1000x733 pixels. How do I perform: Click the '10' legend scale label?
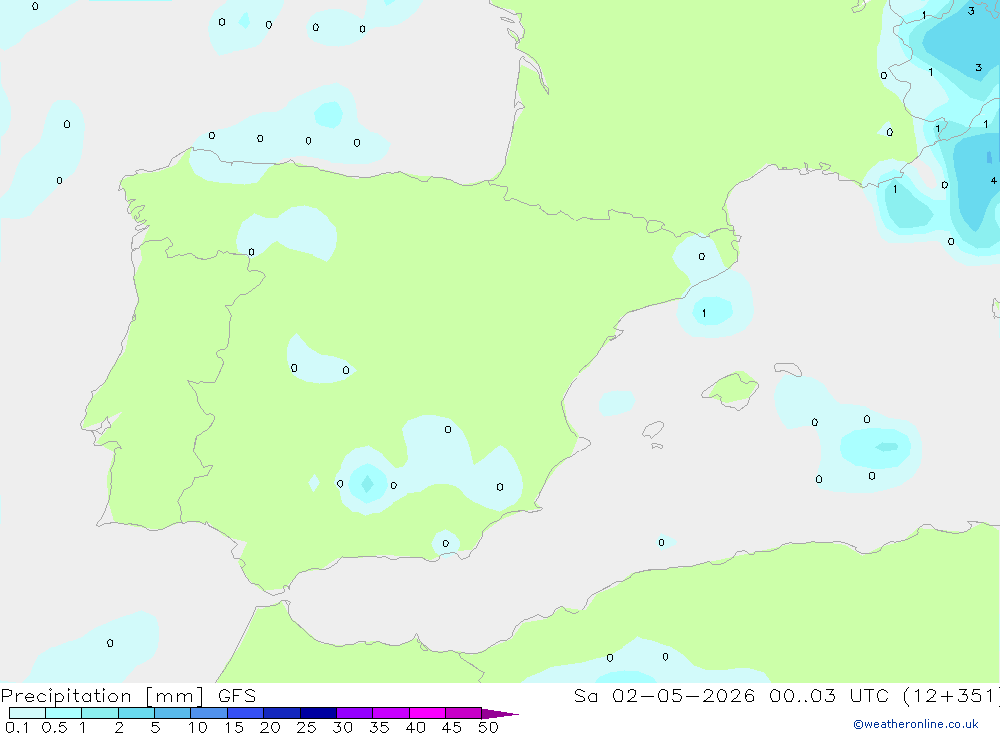(x=198, y=727)
